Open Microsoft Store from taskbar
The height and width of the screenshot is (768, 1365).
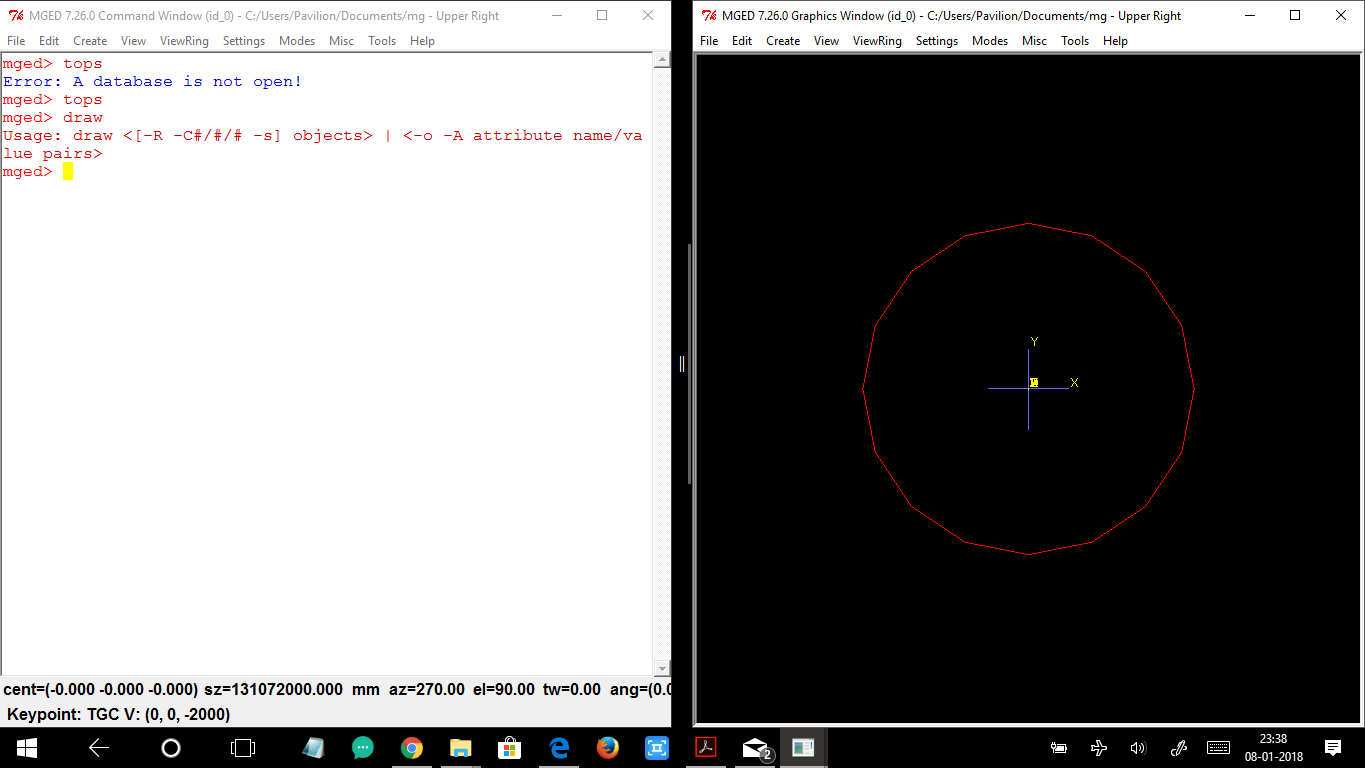pos(509,748)
